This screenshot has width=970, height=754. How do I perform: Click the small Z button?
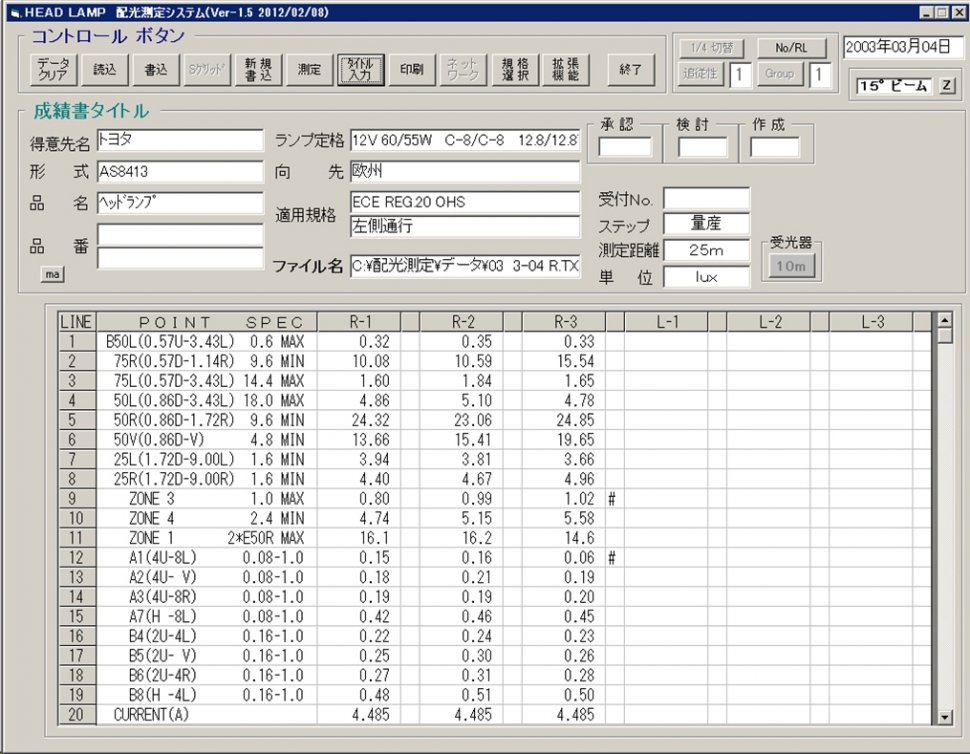click(x=946, y=86)
